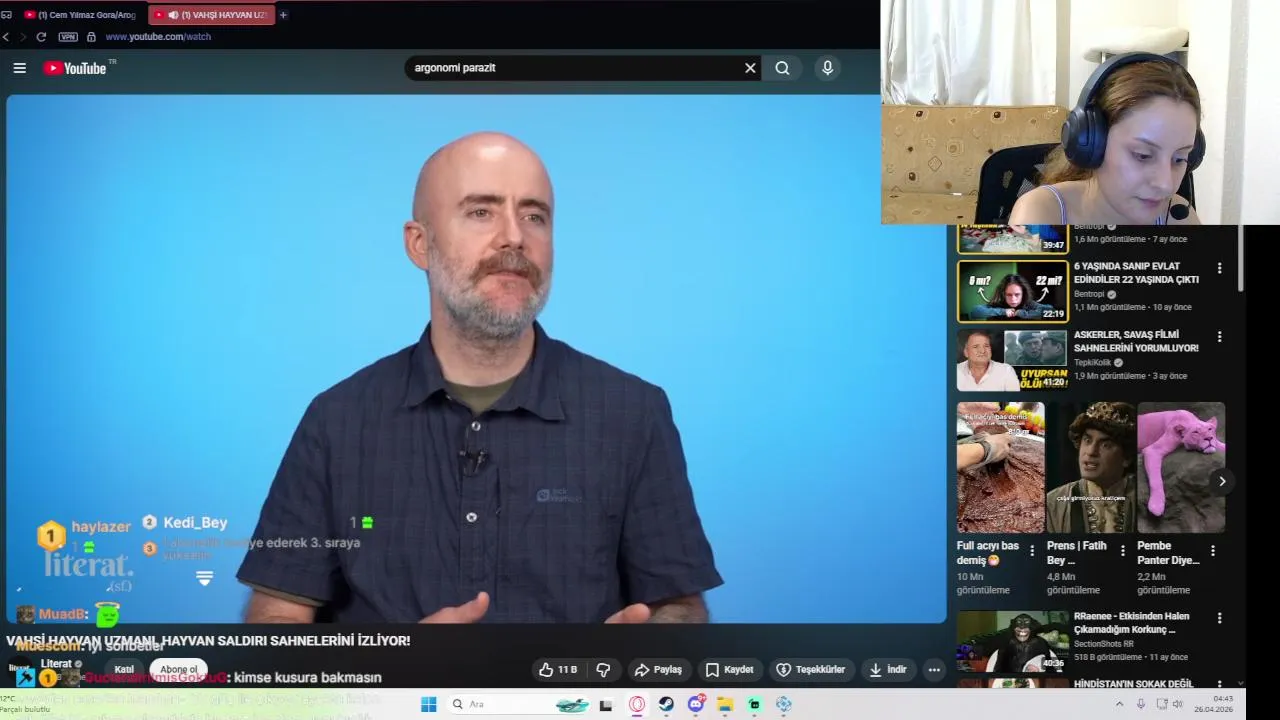1280x720 pixels.
Task: Clear the search text with the X
Action: 750,68
